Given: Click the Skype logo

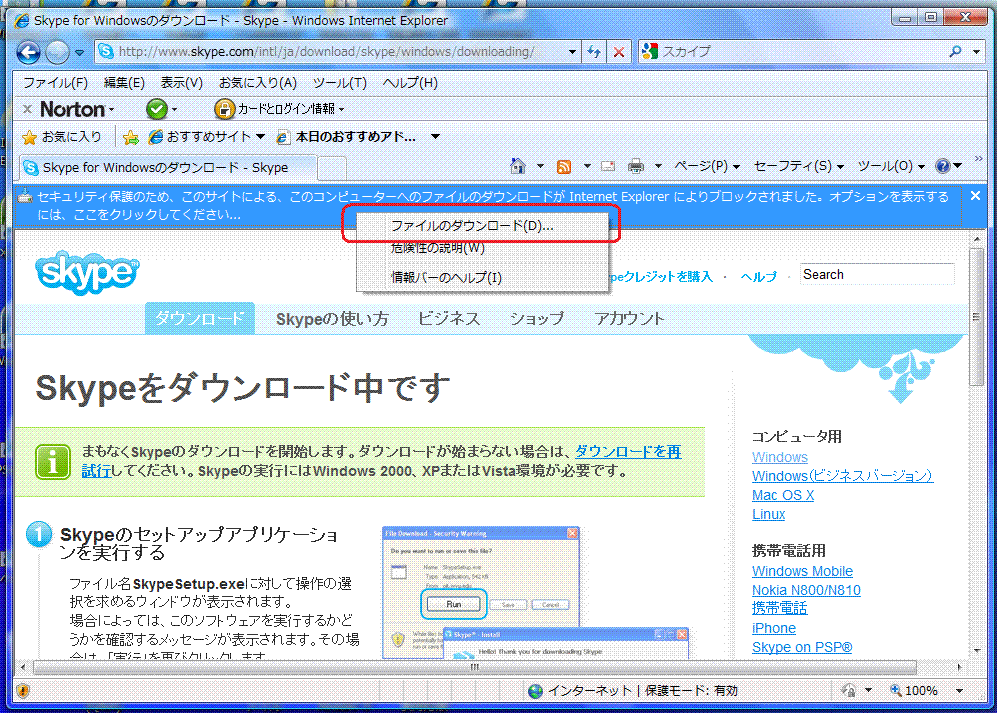Looking at the screenshot, I should pyautogui.click(x=87, y=272).
